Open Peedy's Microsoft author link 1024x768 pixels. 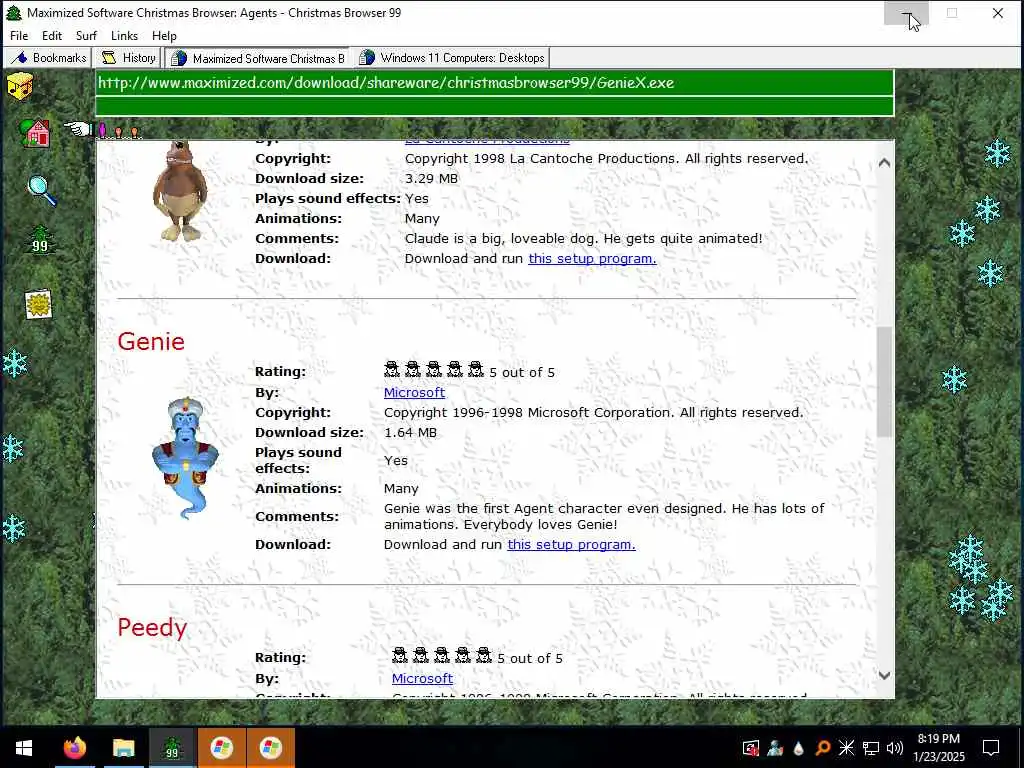tap(422, 679)
